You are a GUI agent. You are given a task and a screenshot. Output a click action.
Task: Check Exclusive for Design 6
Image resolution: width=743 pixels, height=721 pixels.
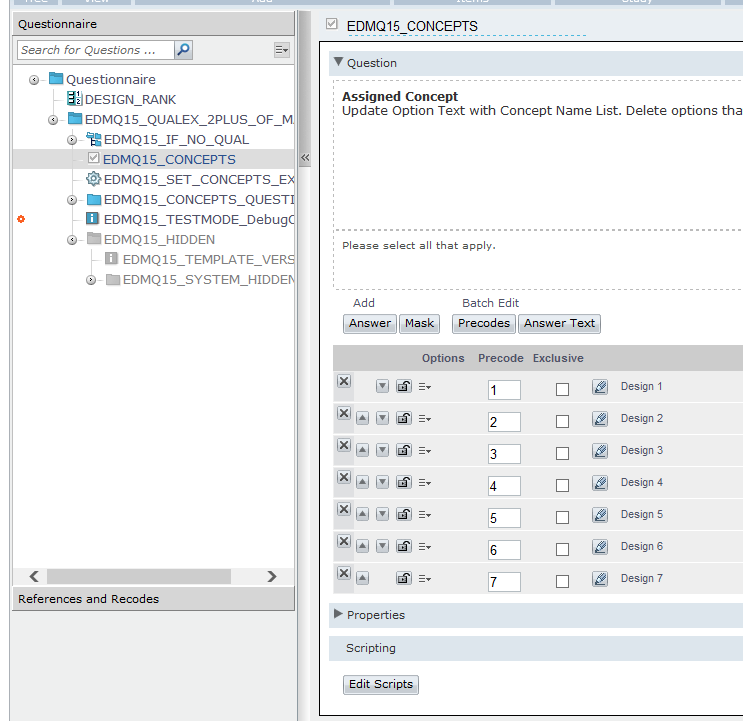click(x=562, y=550)
